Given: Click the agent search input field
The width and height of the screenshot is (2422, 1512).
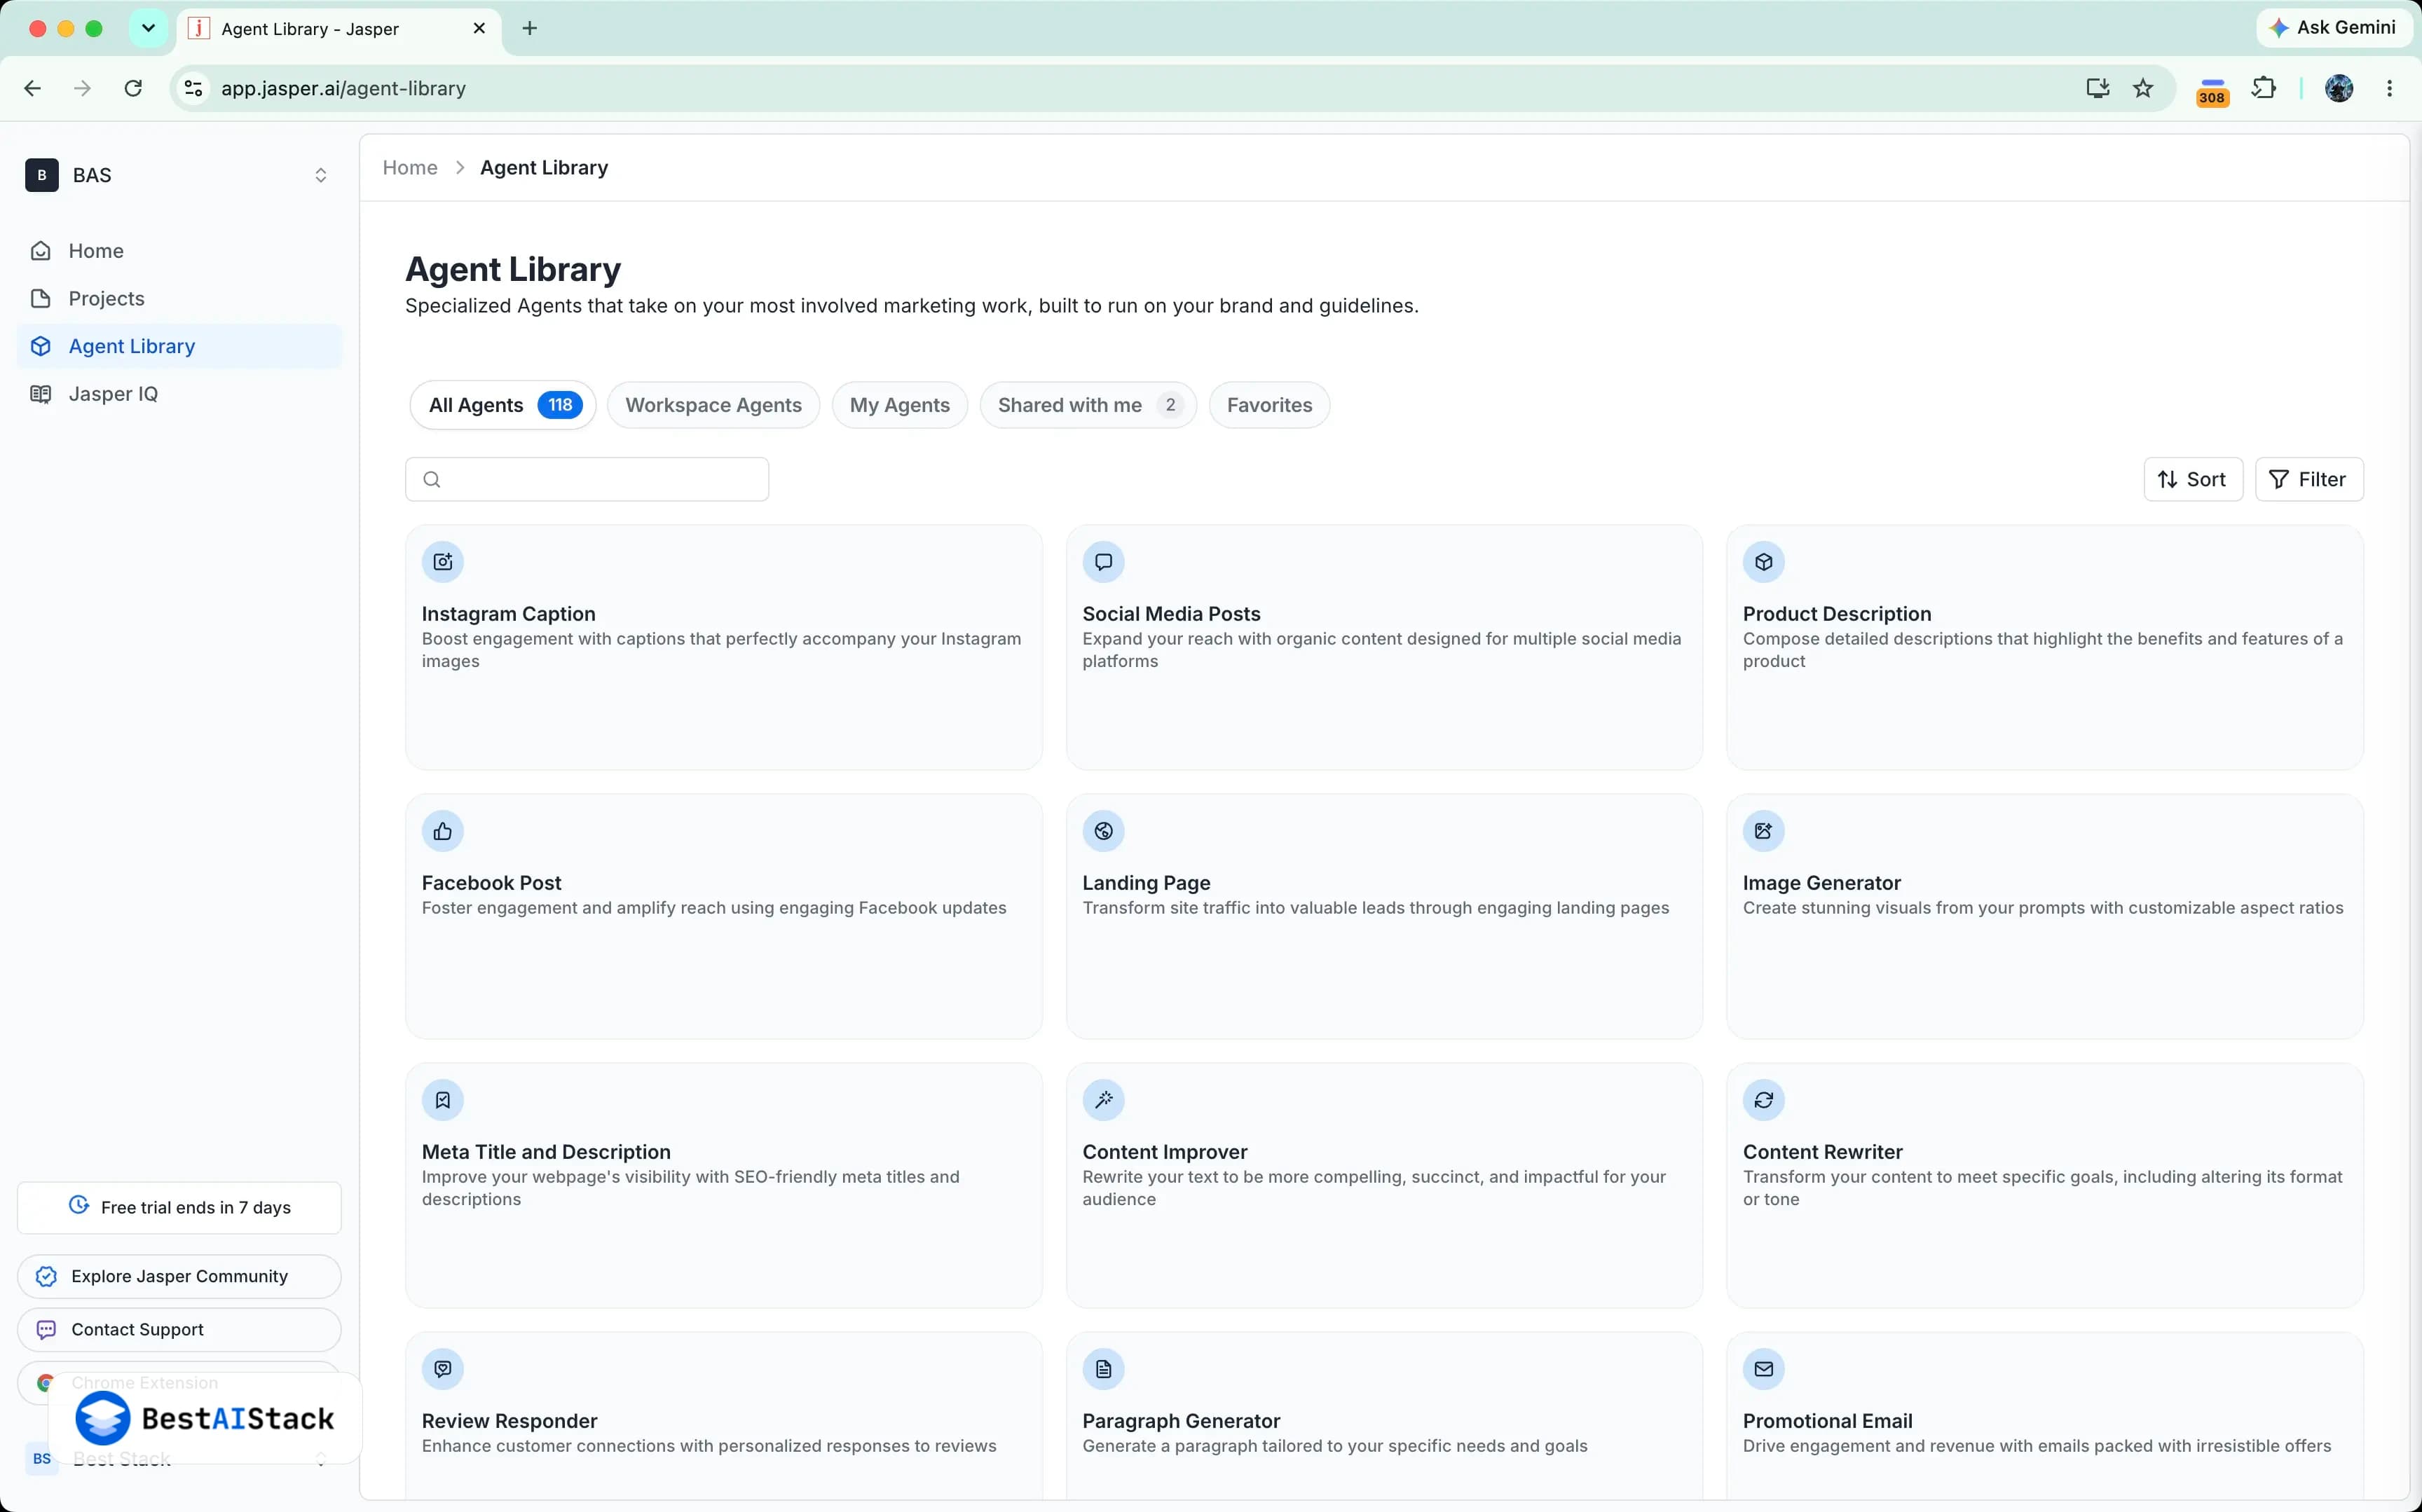Looking at the screenshot, I should (587, 480).
